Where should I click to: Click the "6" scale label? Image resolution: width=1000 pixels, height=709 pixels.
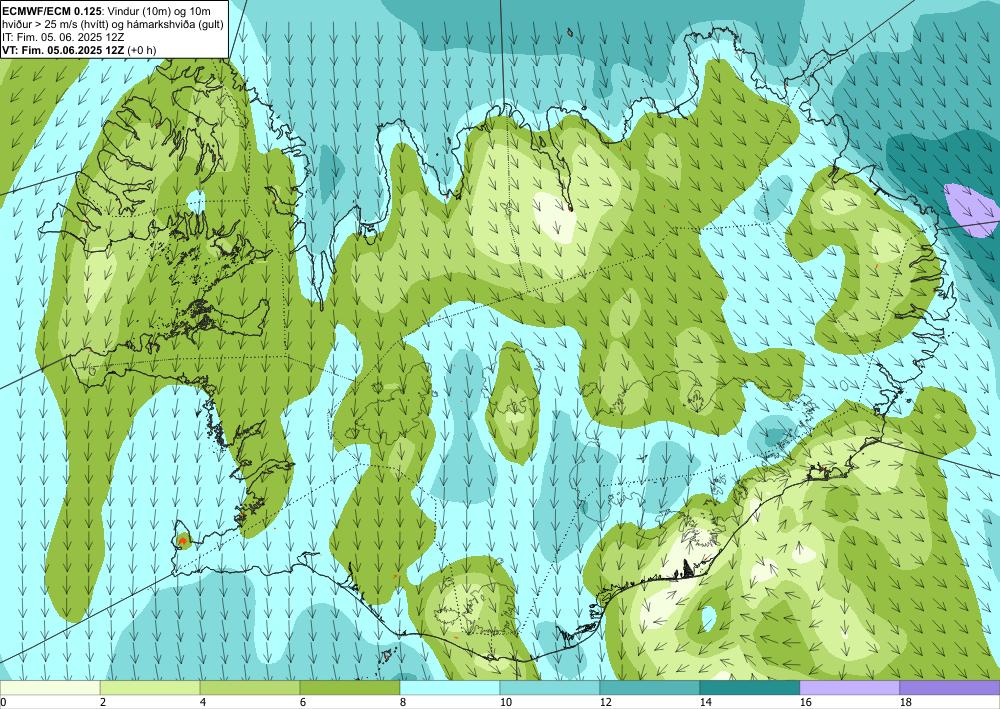[x=303, y=702]
